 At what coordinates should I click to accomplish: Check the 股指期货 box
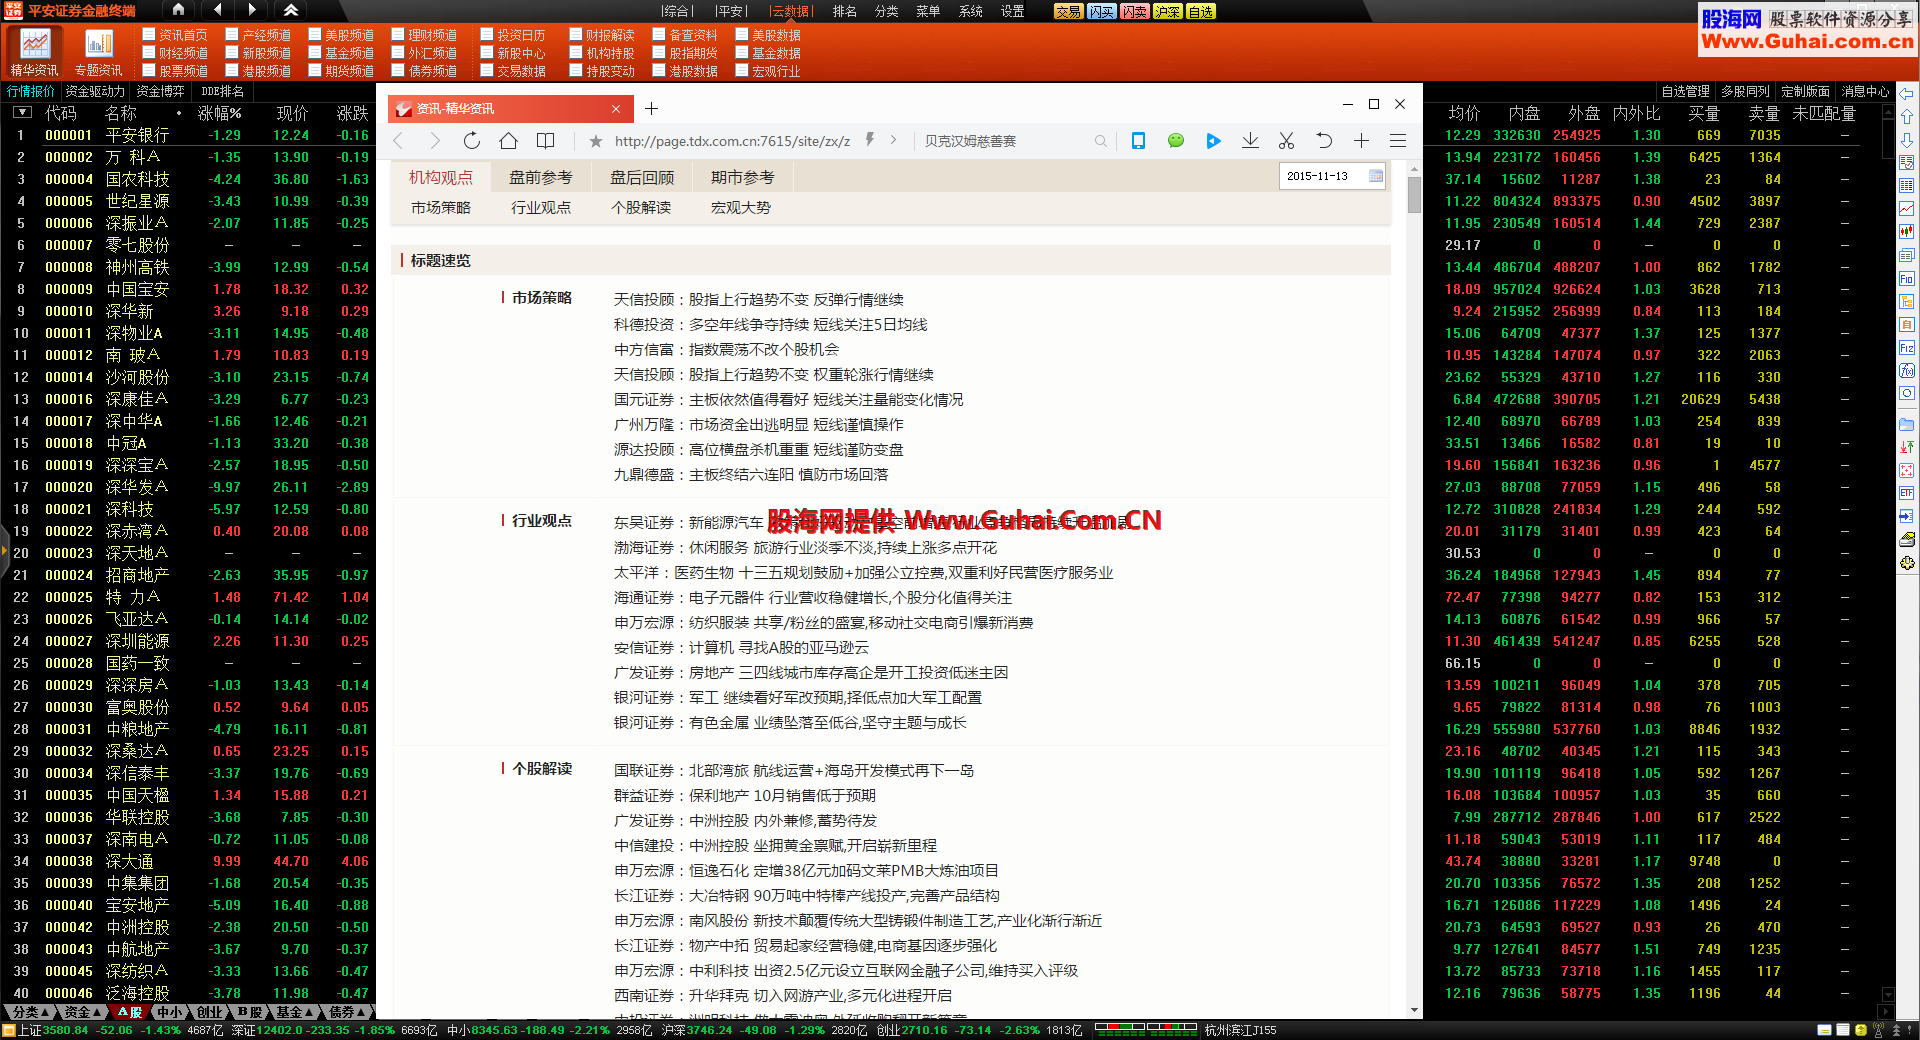tap(659, 53)
